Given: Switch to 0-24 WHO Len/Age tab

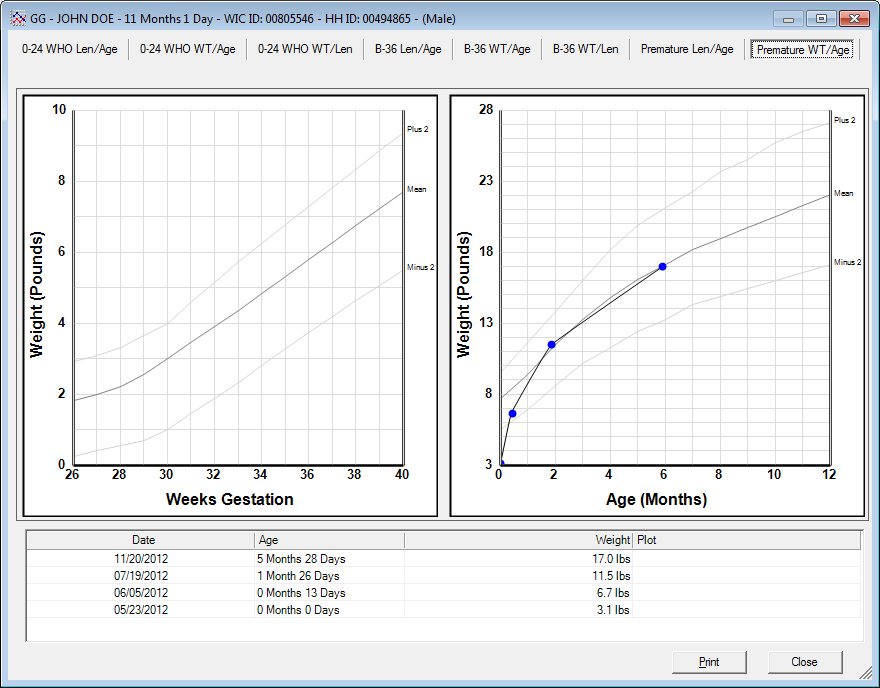Looking at the screenshot, I should 70,49.
